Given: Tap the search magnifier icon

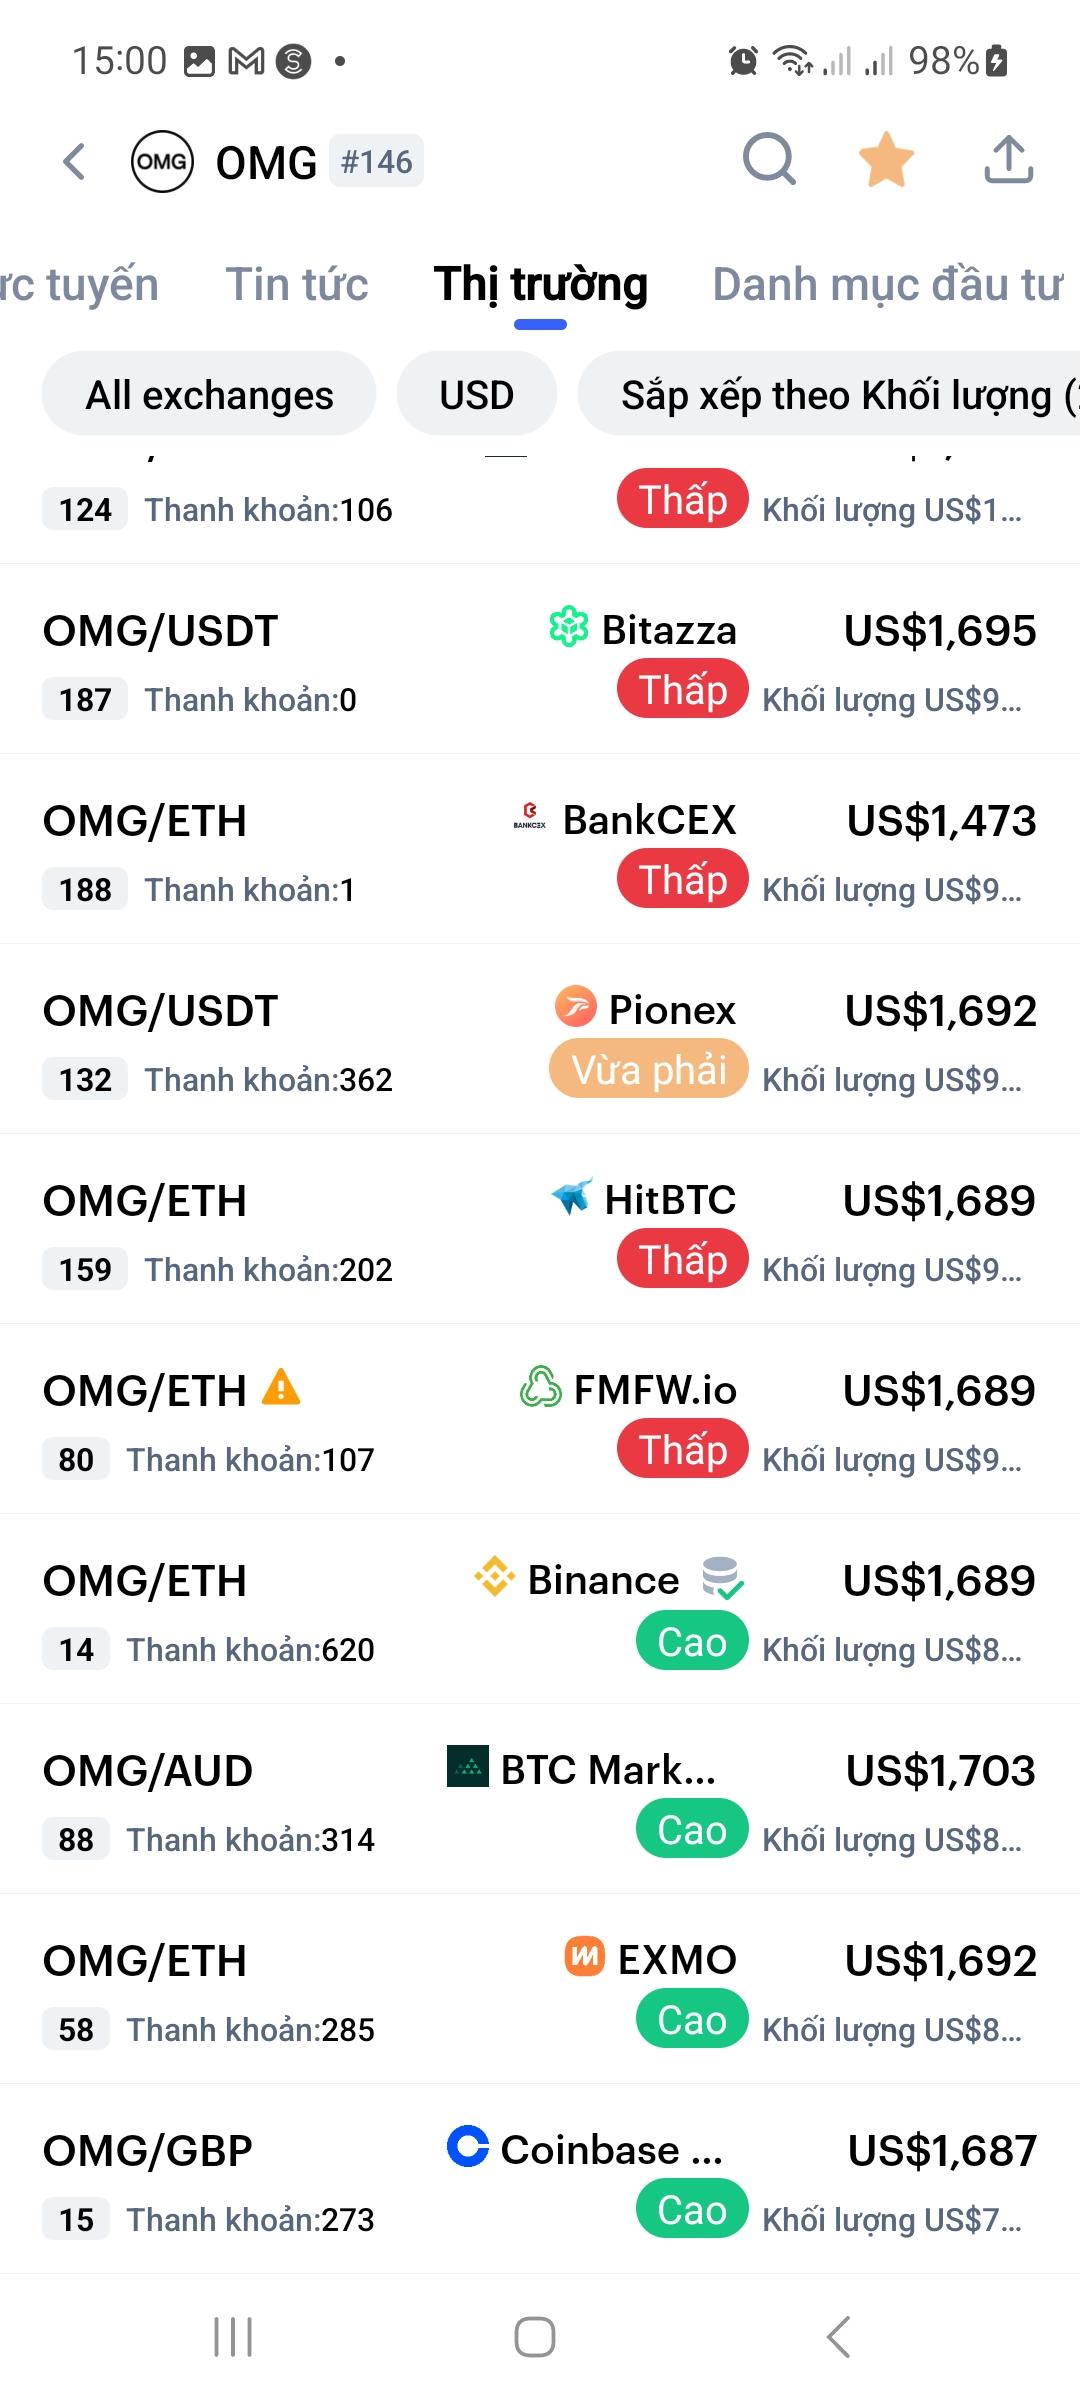Looking at the screenshot, I should tap(768, 160).
